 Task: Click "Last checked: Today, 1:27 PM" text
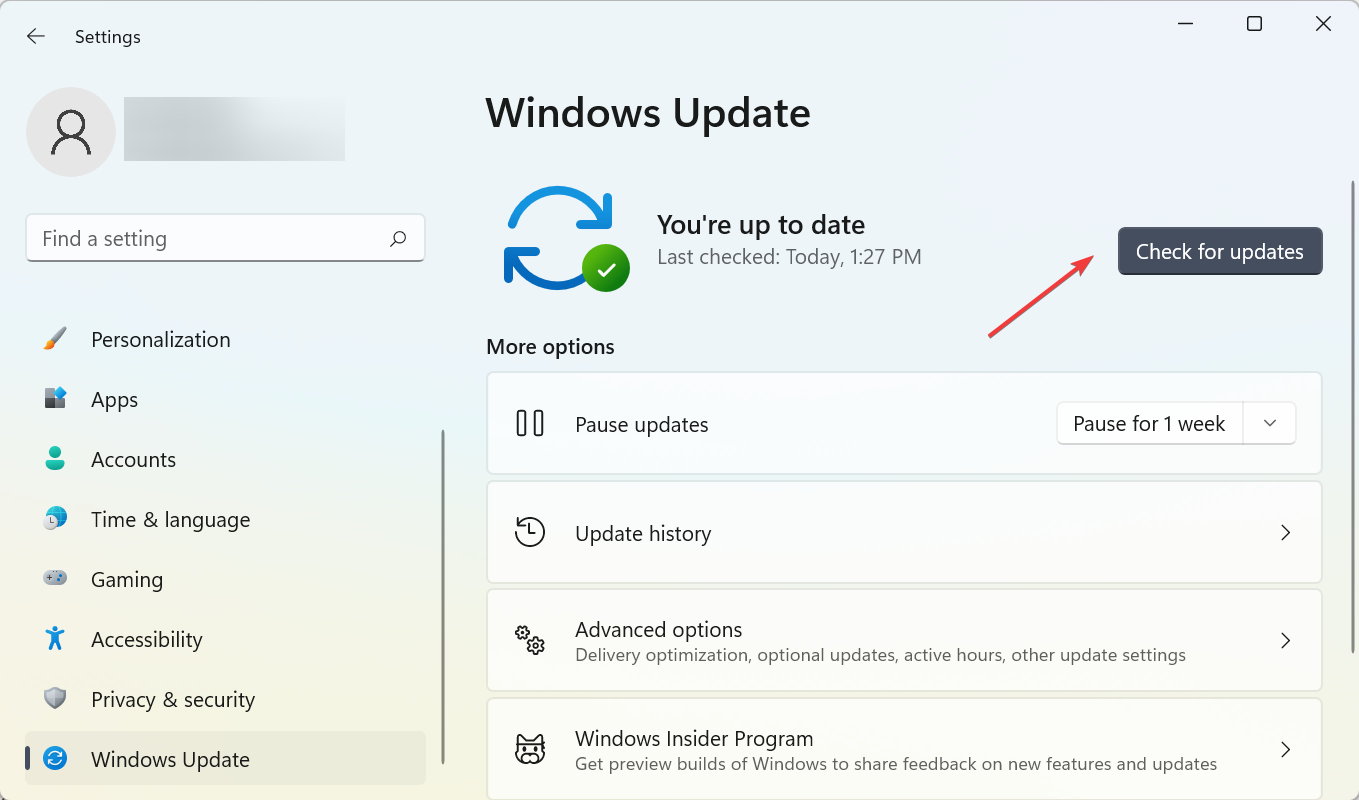pyautogui.click(x=789, y=257)
